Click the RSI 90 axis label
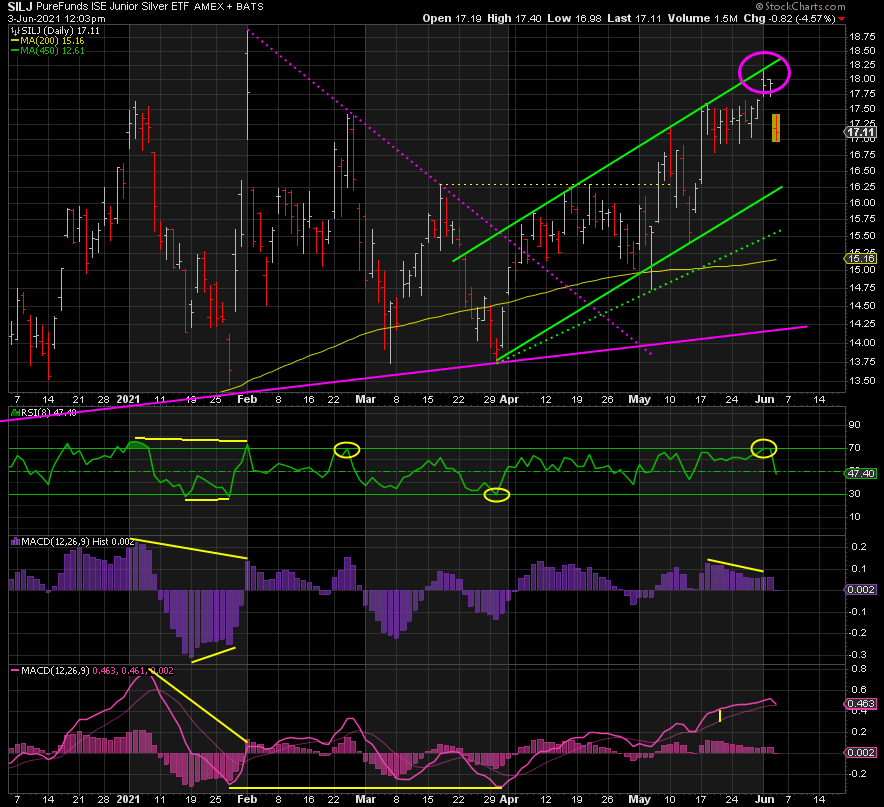 [x=855, y=425]
